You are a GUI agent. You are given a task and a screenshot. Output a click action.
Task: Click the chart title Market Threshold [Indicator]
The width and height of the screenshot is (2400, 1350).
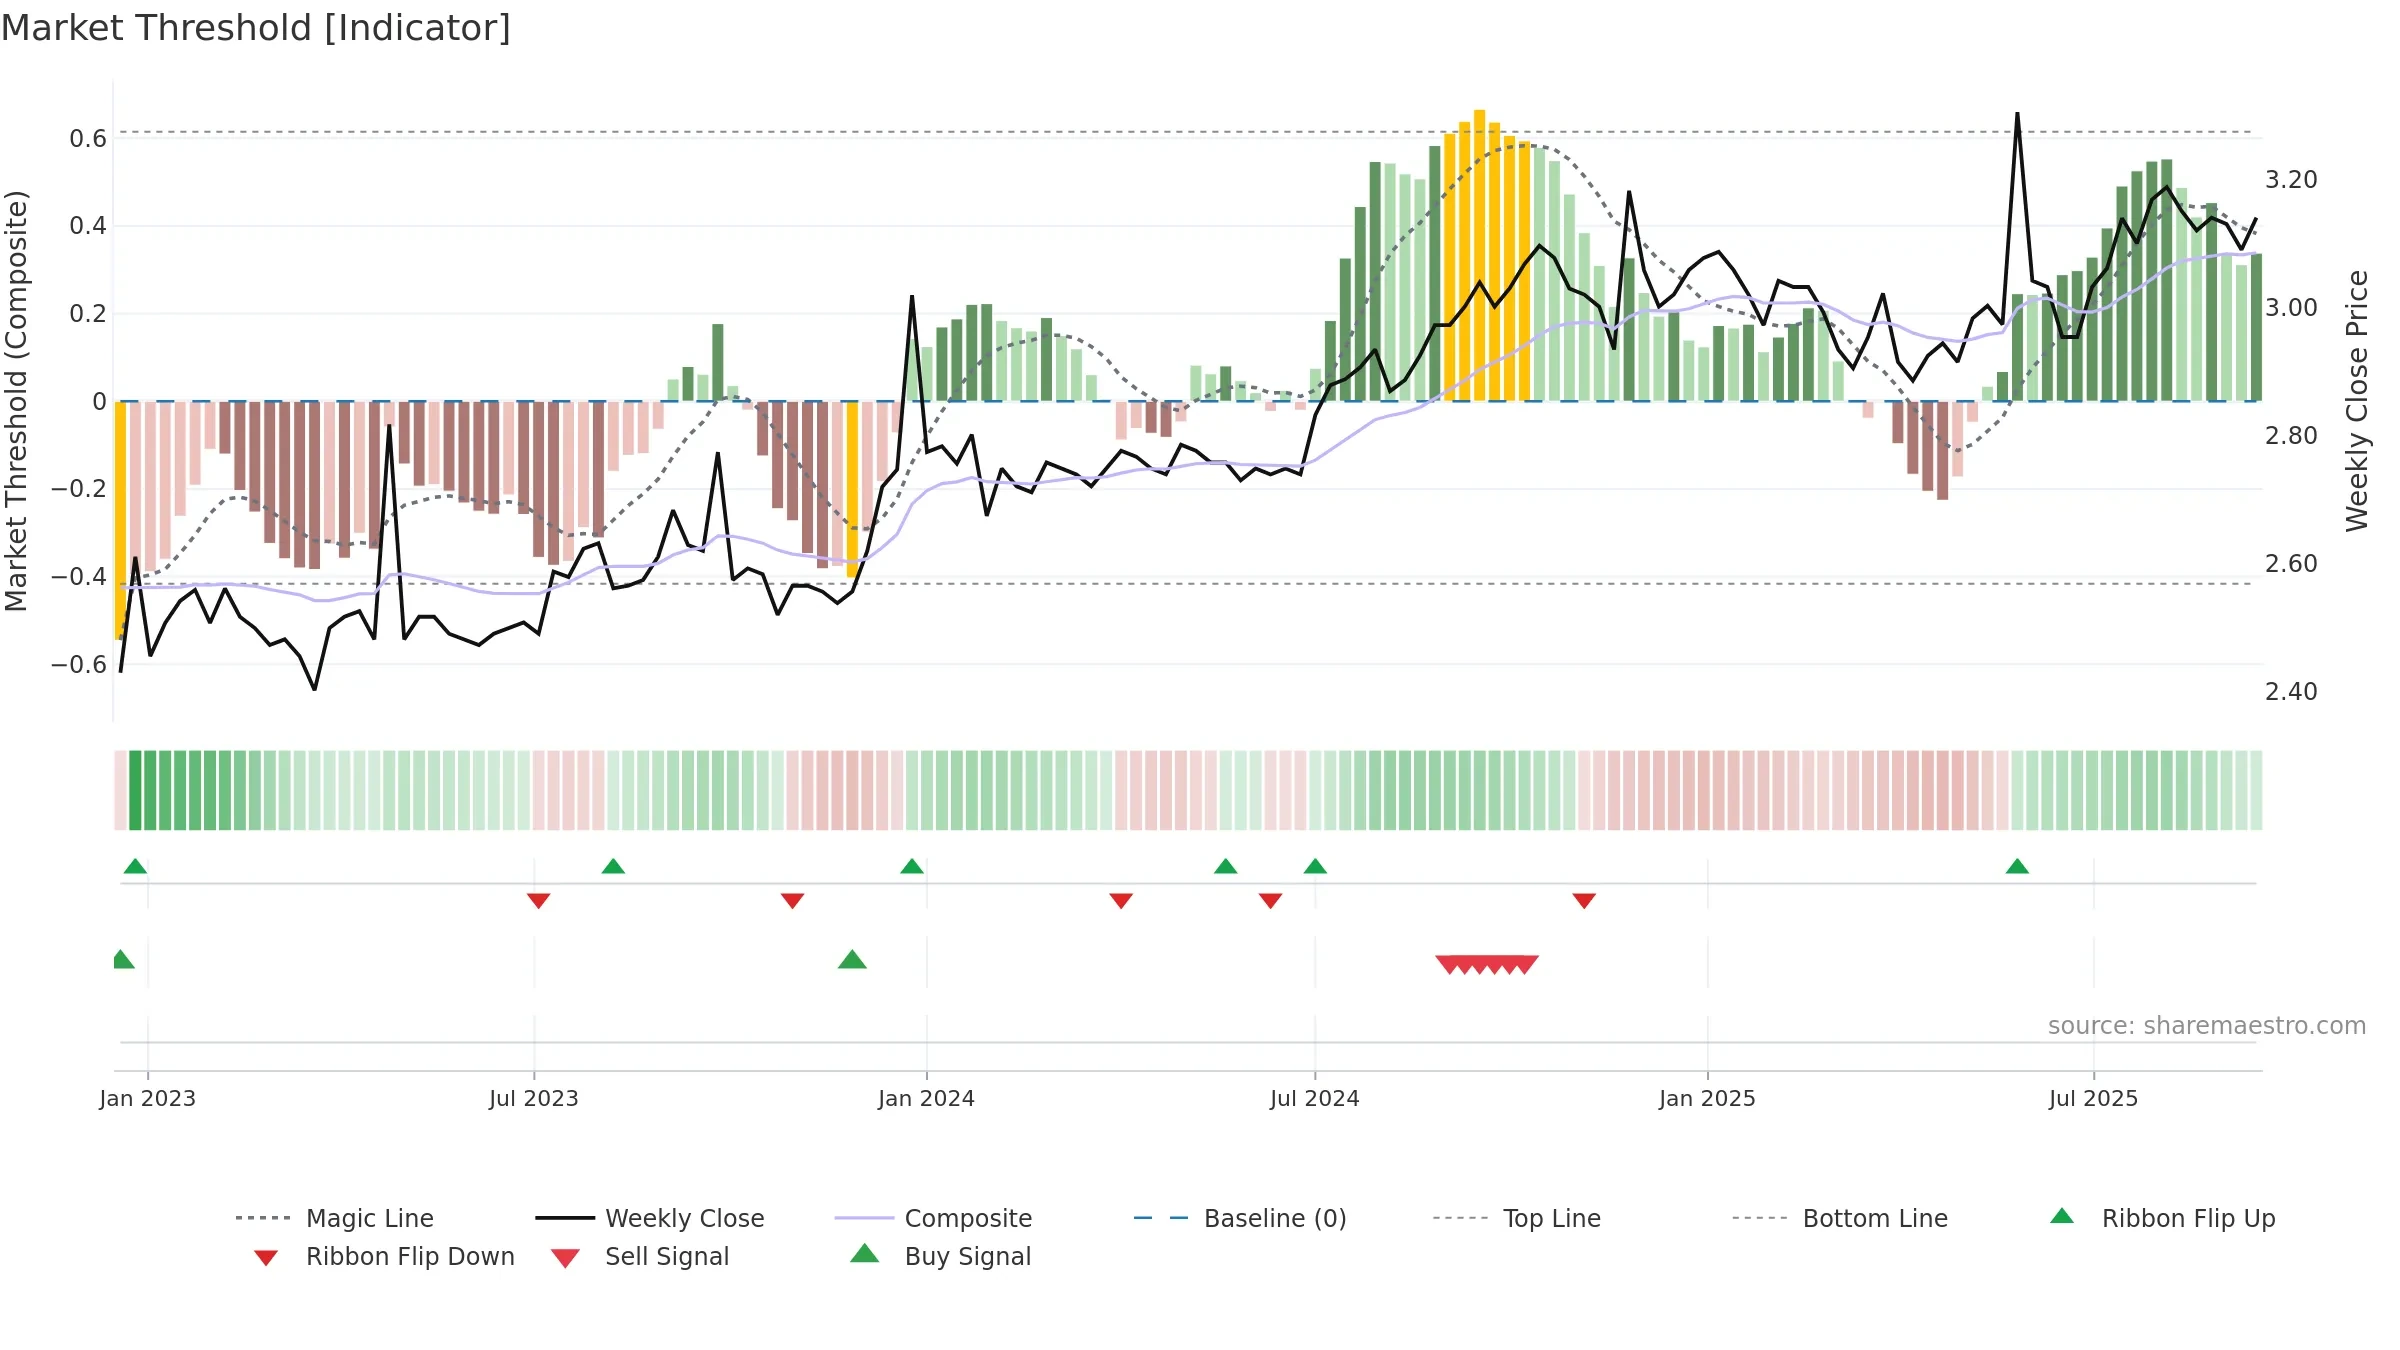256,28
